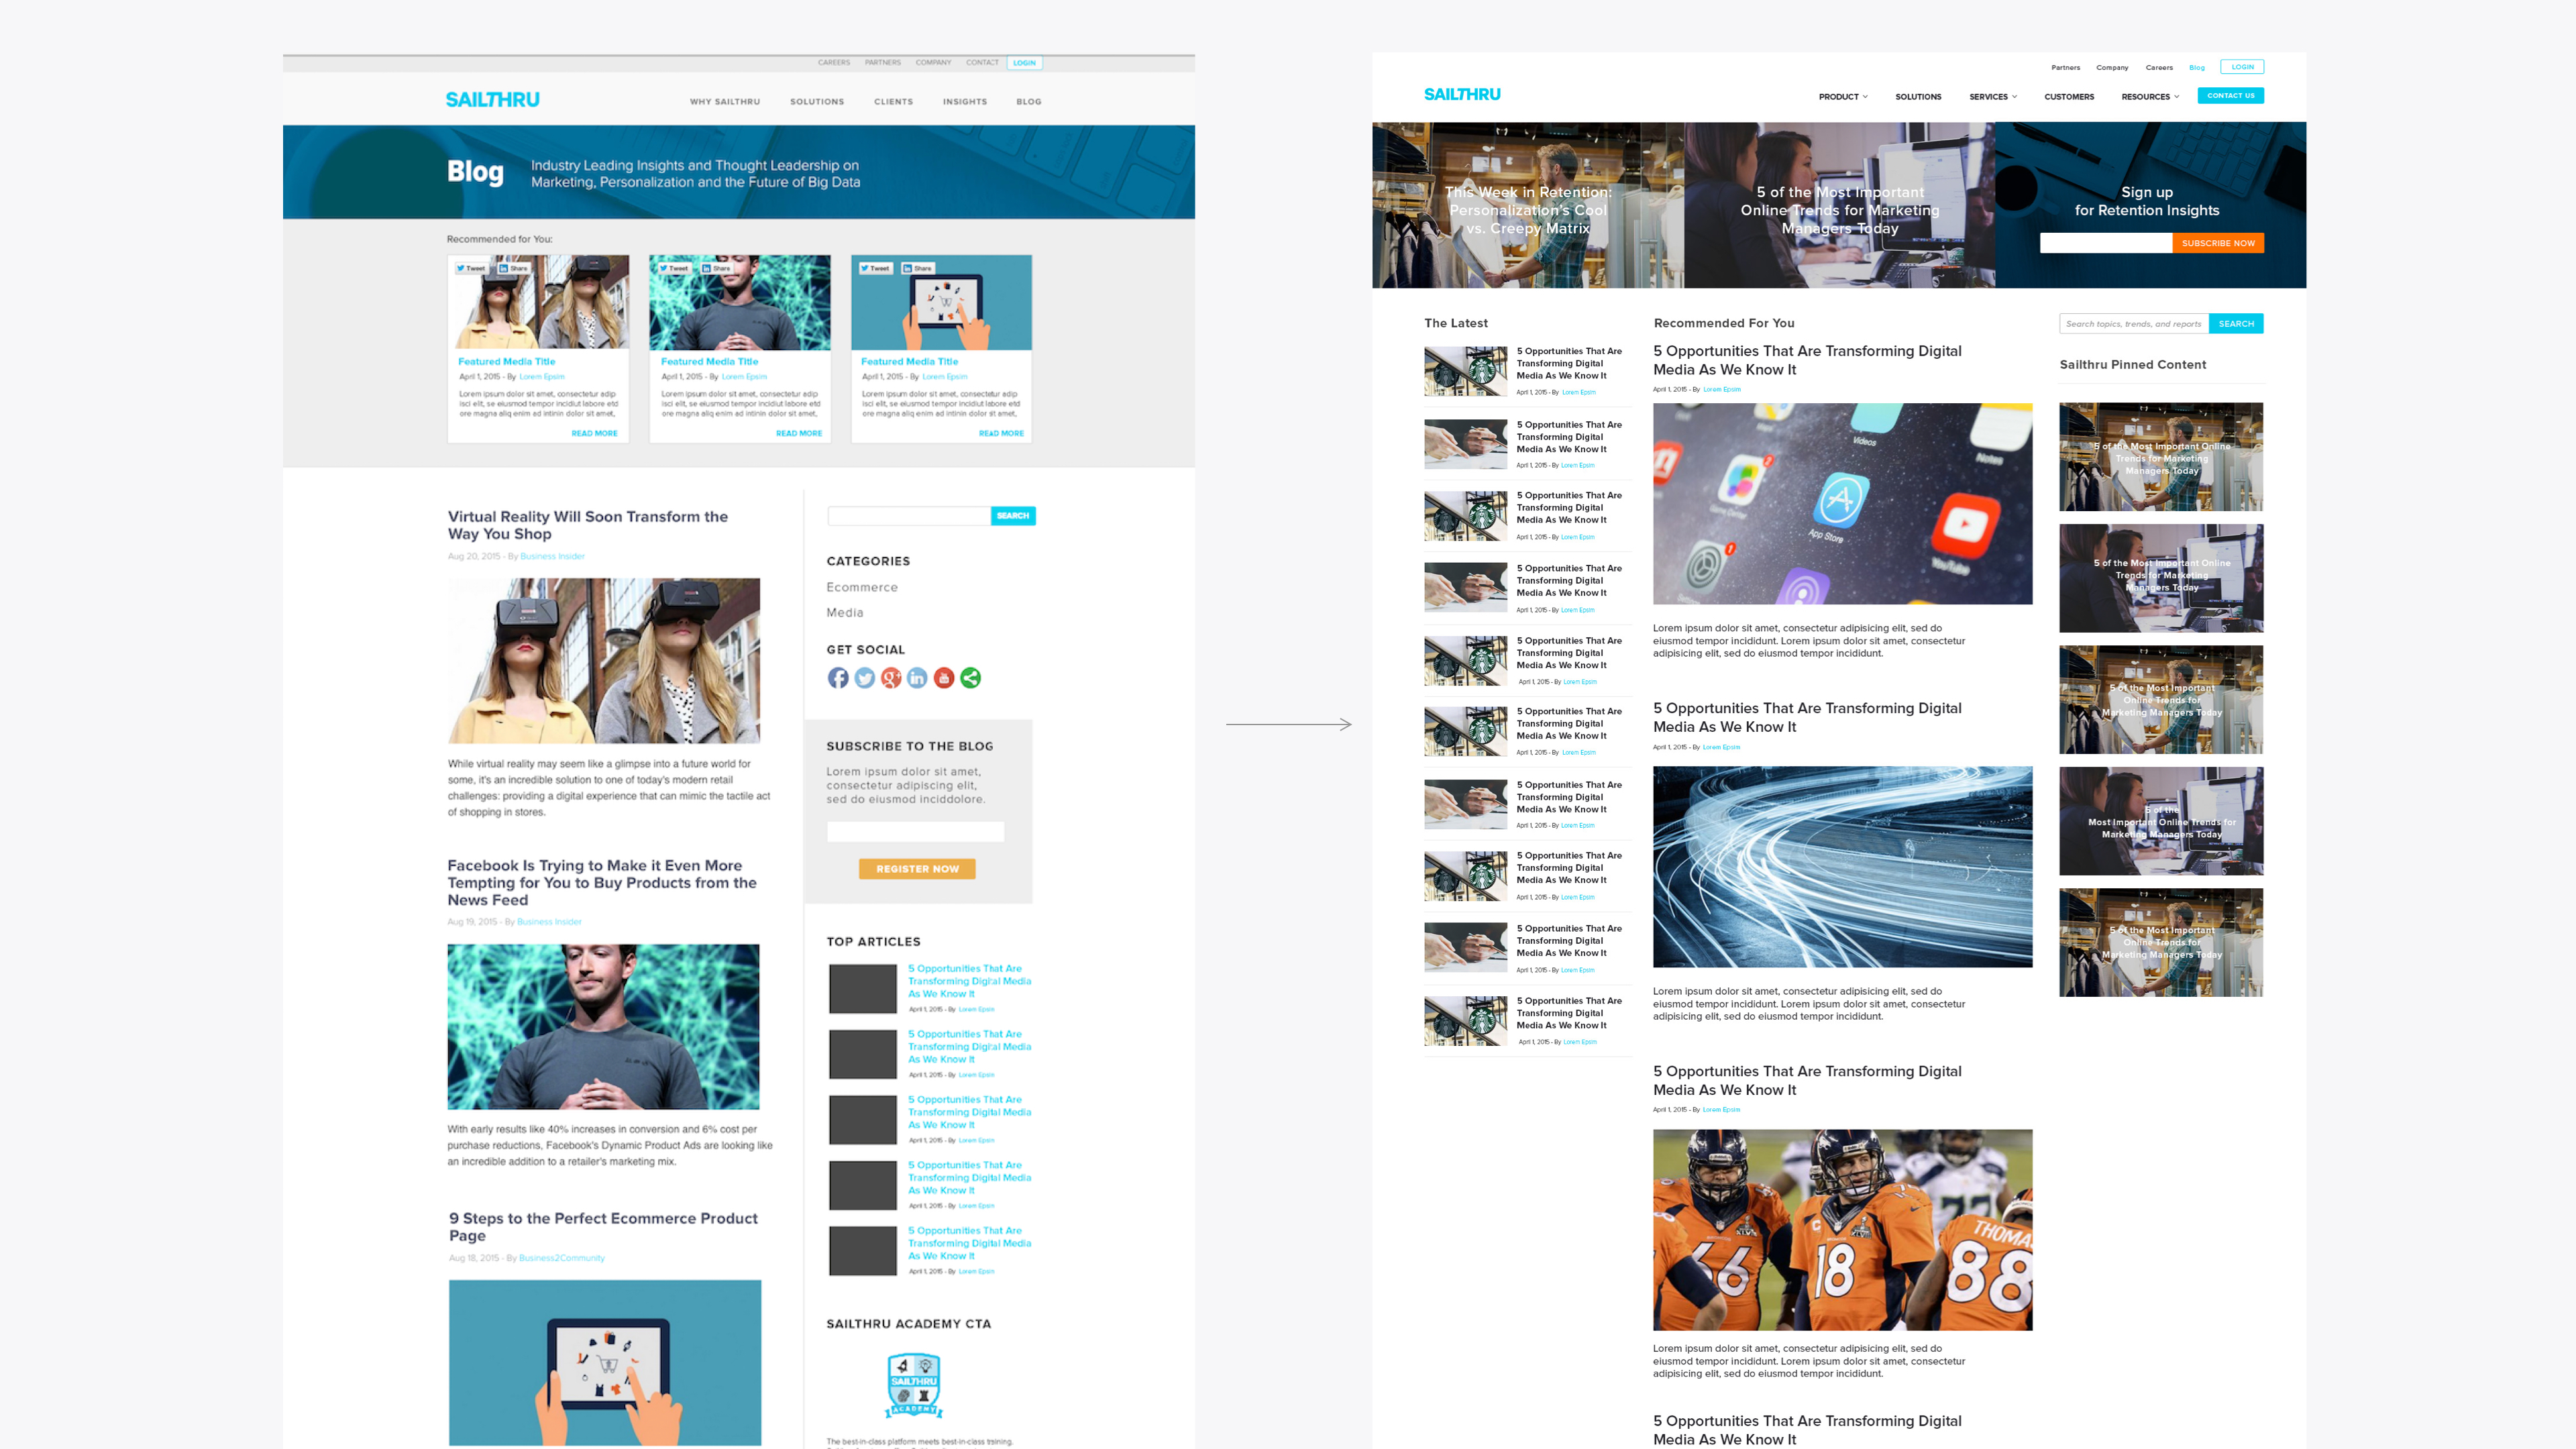
Task: Expand the SERVICES dropdown menu
Action: (1992, 97)
